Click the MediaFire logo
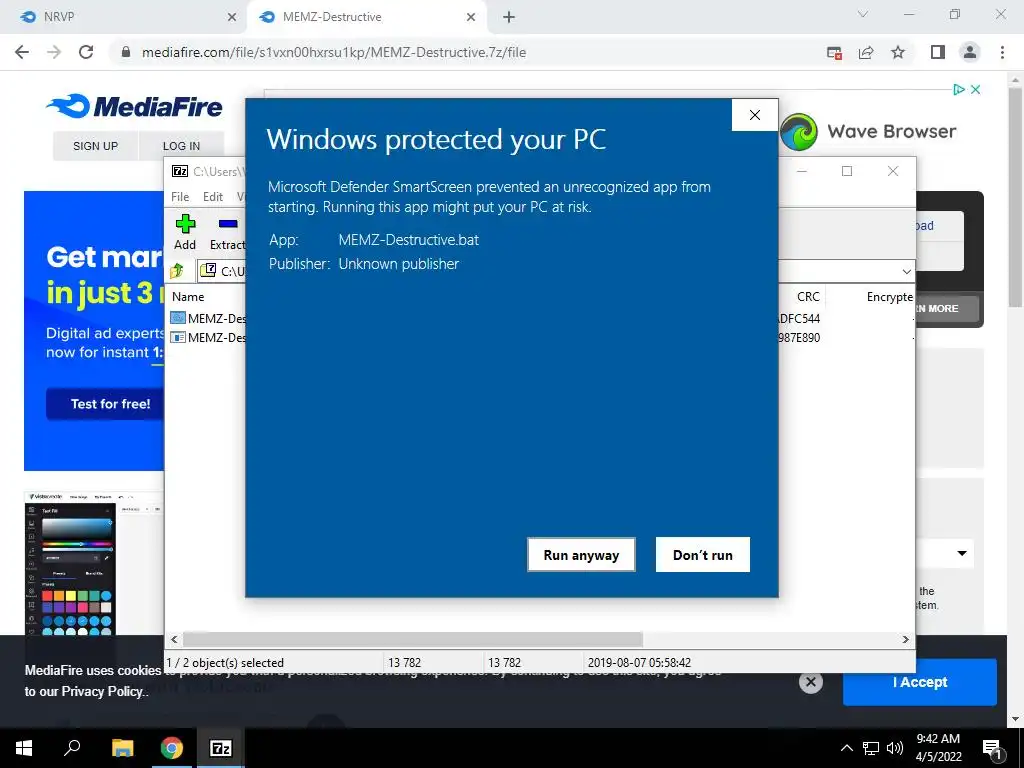The height and width of the screenshot is (768, 1024). [x=135, y=106]
